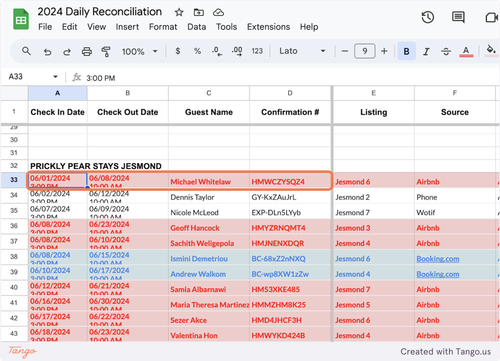
Task: Start a video meeting with camera icon
Action: (491, 17)
